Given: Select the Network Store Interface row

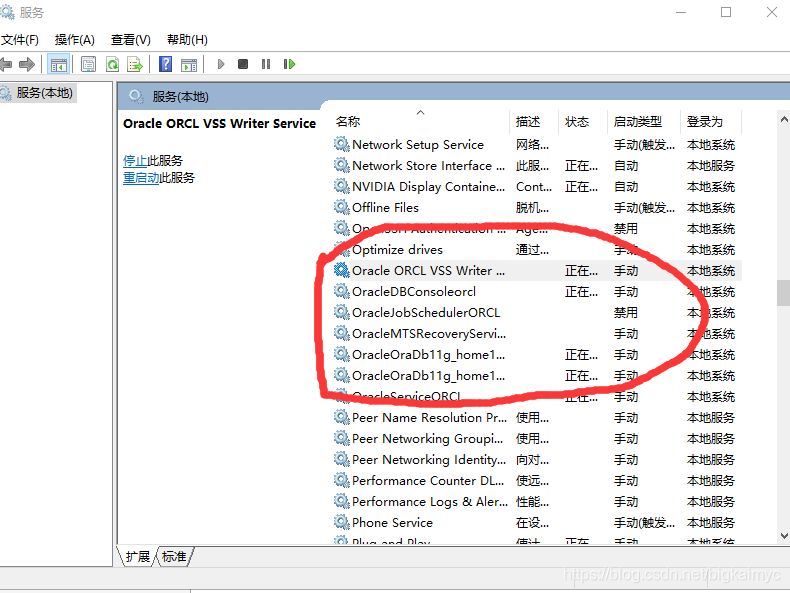Looking at the screenshot, I should click(x=537, y=165).
